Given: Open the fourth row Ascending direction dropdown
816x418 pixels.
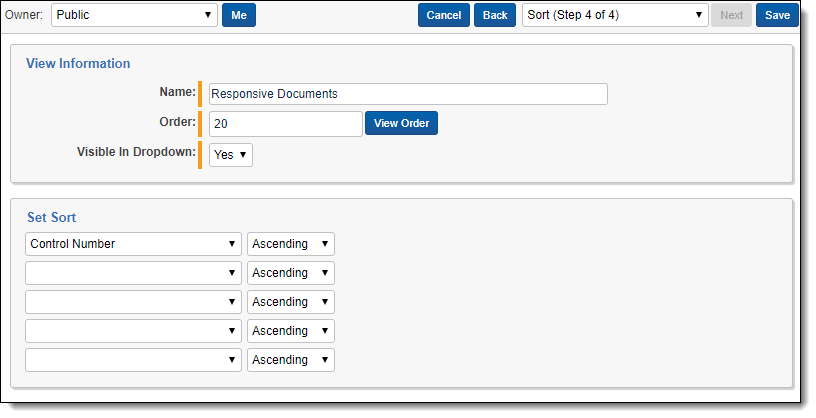Looking at the screenshot, I should coord(290,331).
